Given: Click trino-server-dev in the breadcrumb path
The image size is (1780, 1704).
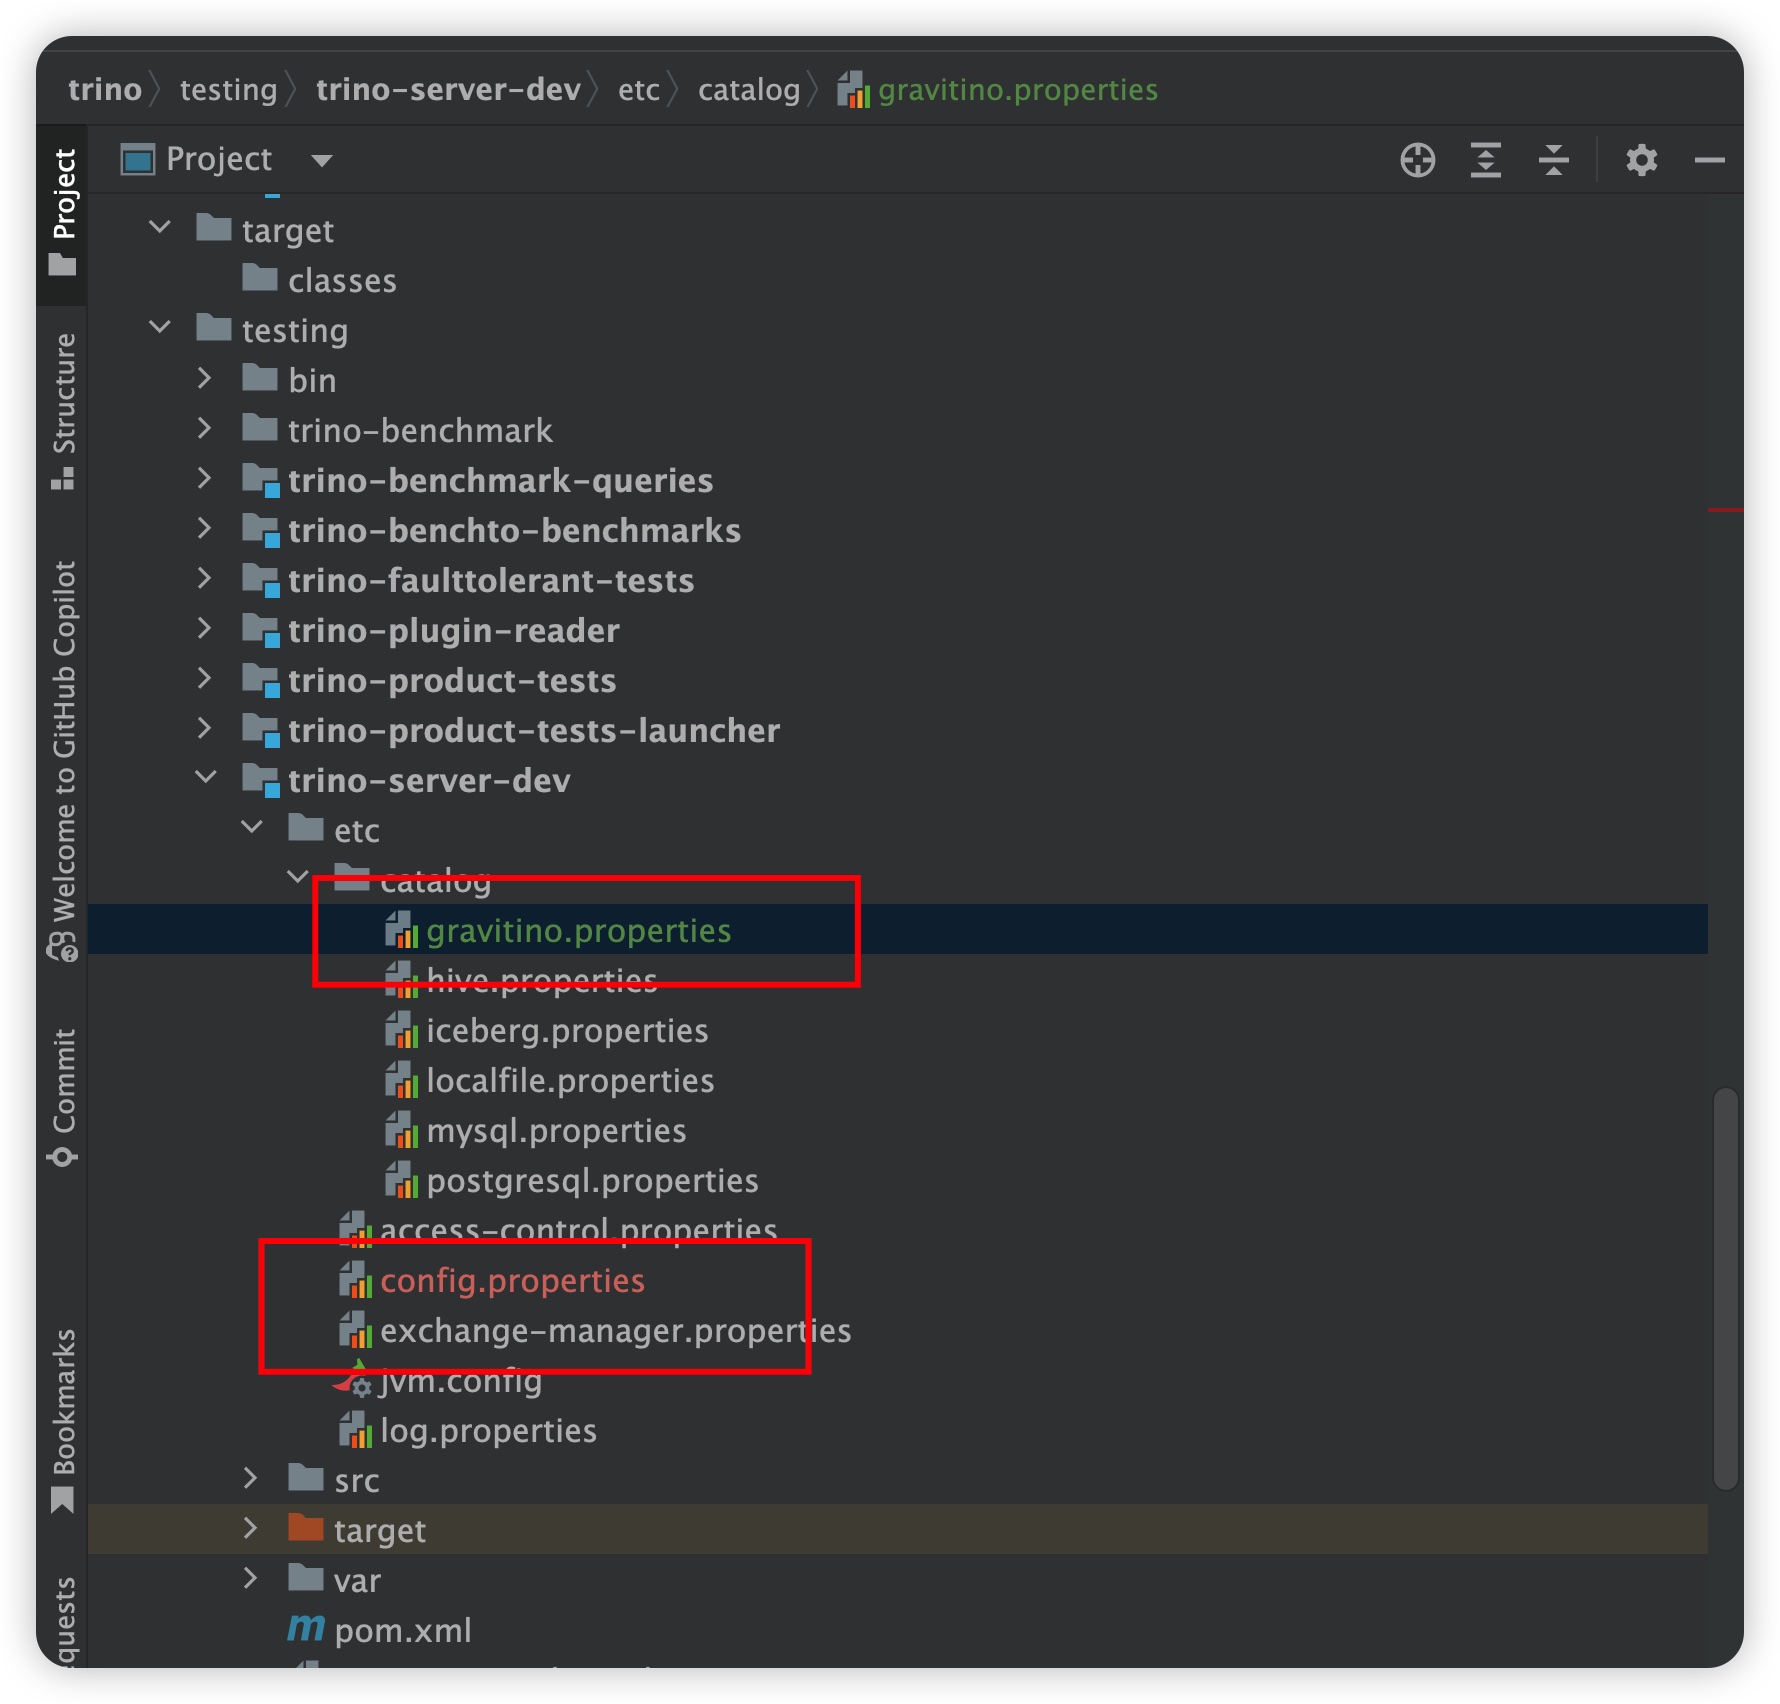Looking at the screenshot, I should (448, 90).
